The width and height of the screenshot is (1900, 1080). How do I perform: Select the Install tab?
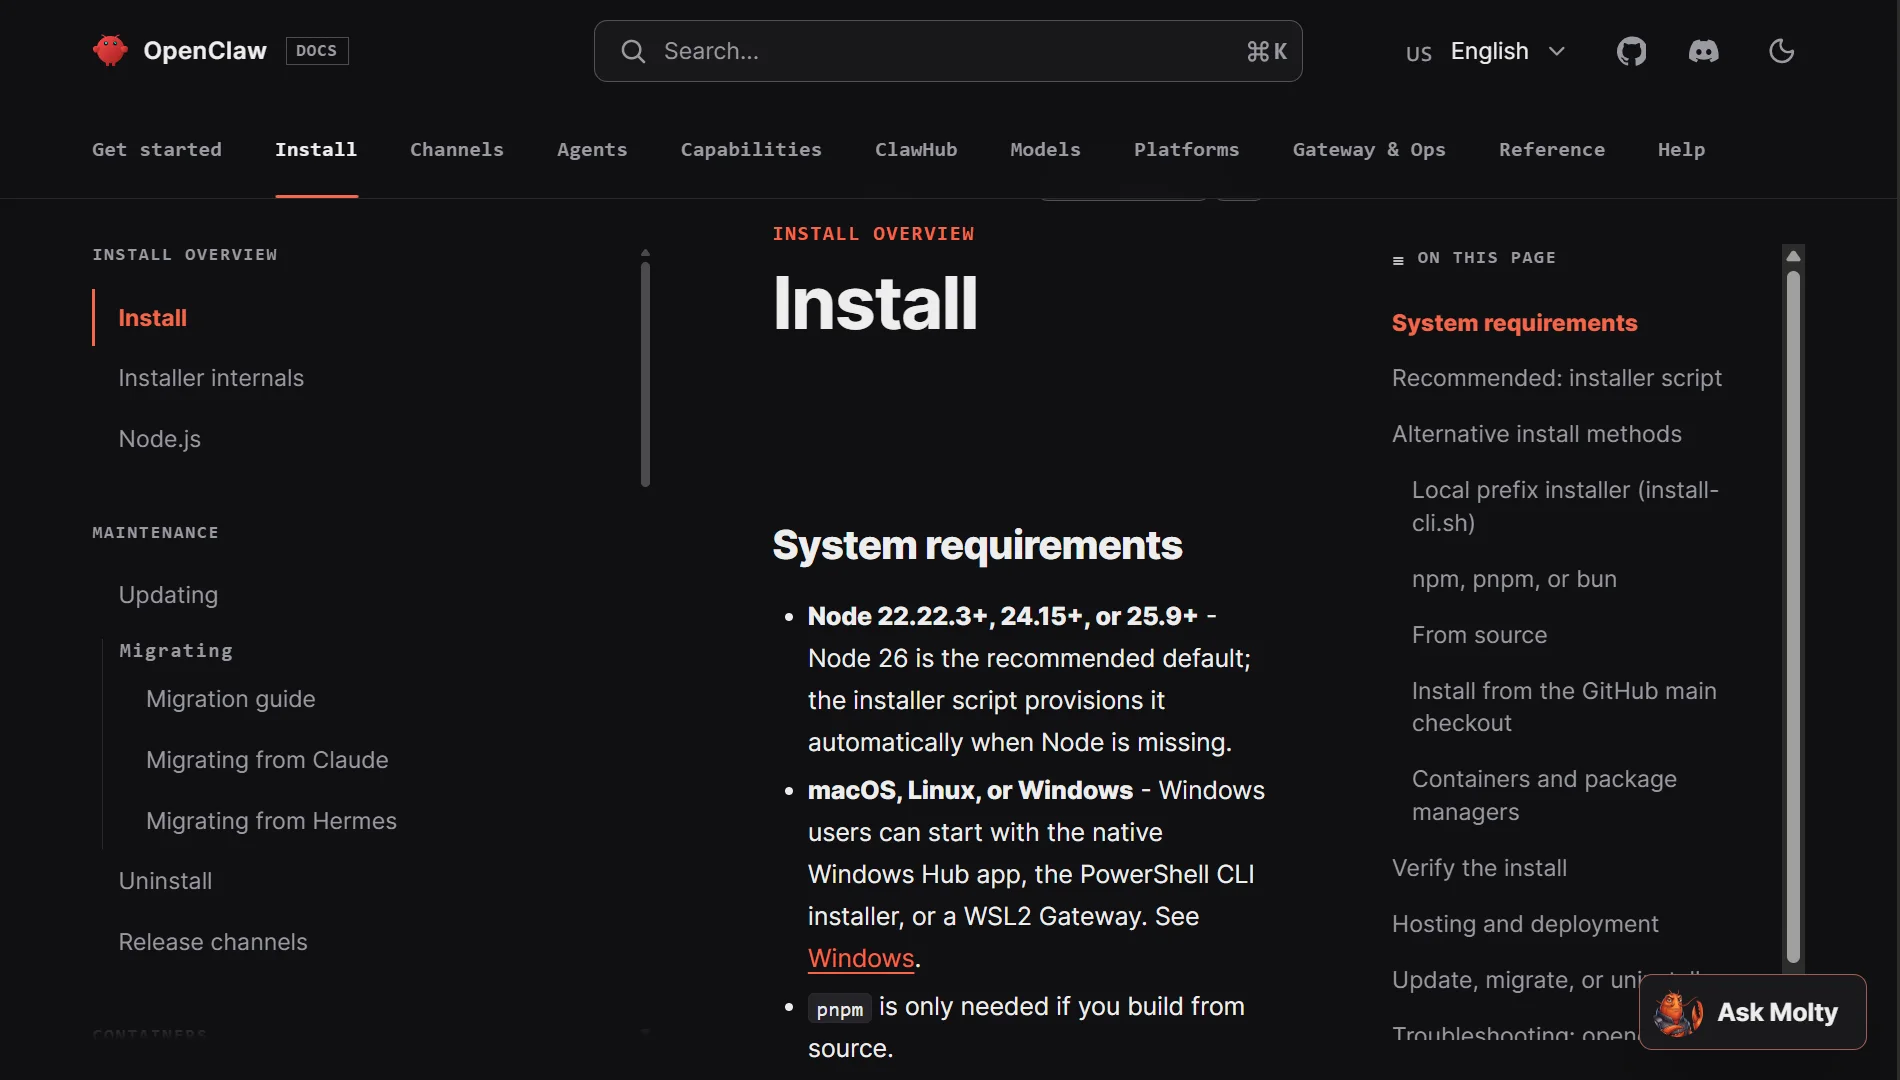[x=316, y=149]
